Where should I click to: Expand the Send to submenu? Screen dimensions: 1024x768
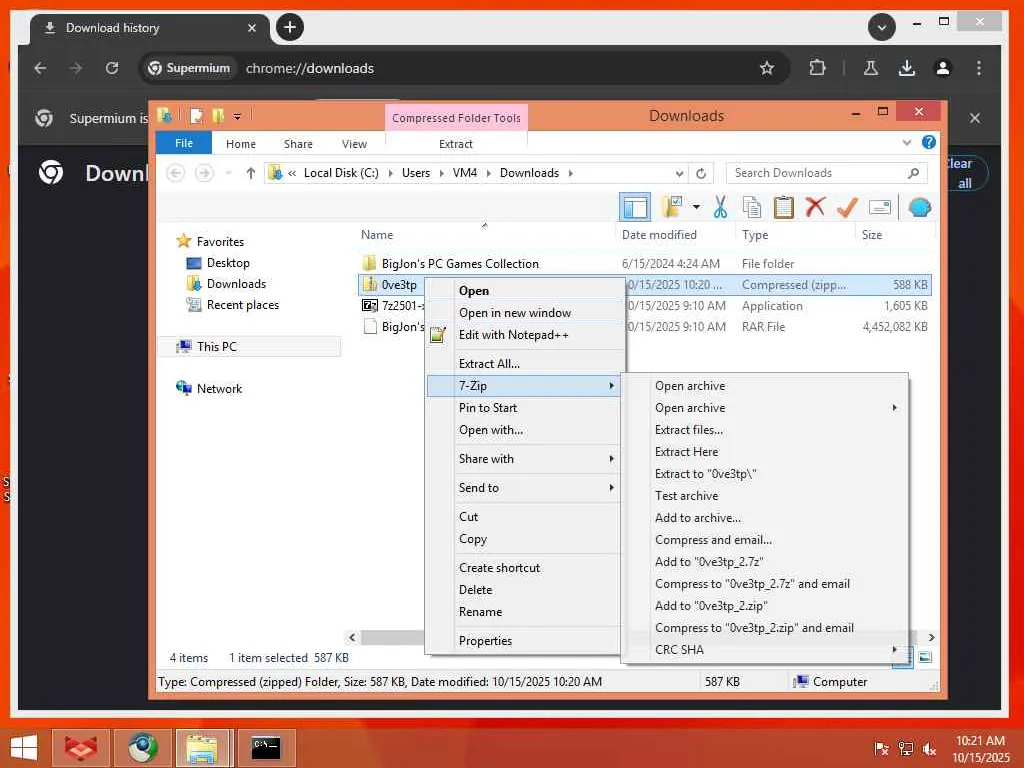tap(523, 488)
